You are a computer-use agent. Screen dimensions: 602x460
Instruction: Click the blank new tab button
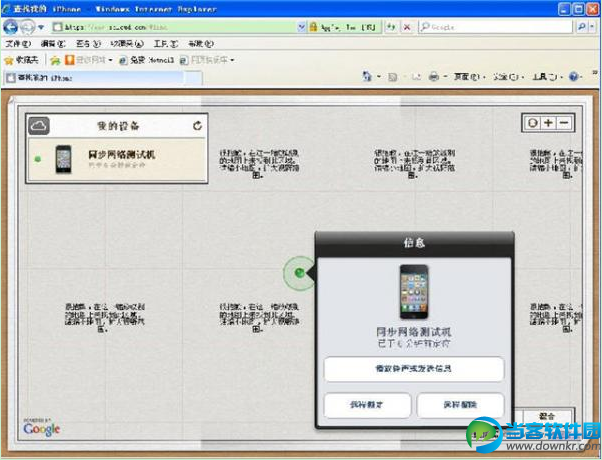pos(193,78)
